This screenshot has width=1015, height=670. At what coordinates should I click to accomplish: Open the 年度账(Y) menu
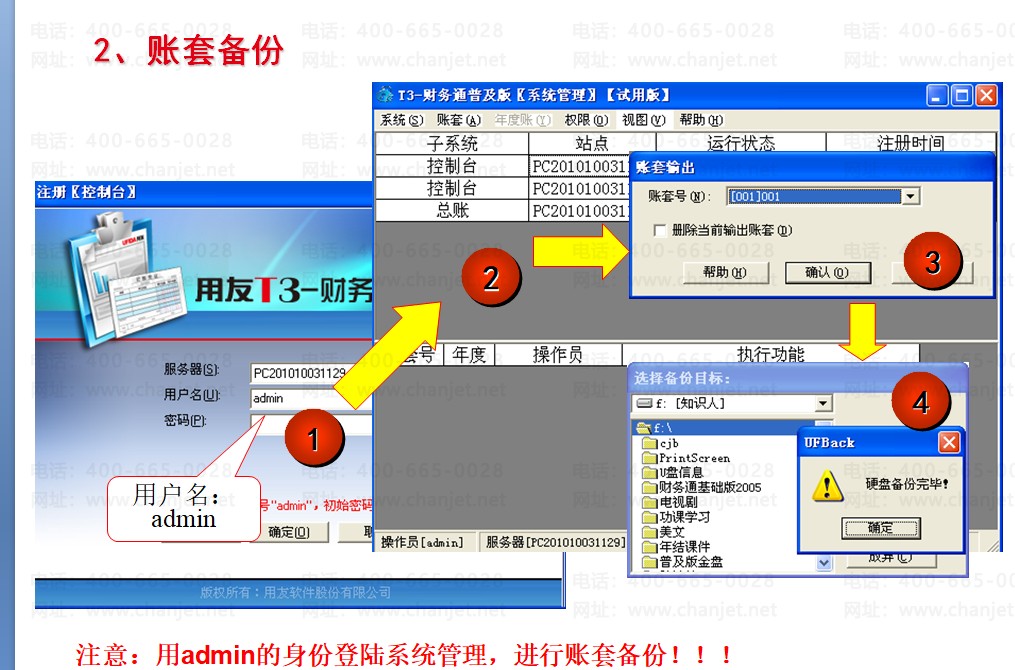click(x=522, y=120)
